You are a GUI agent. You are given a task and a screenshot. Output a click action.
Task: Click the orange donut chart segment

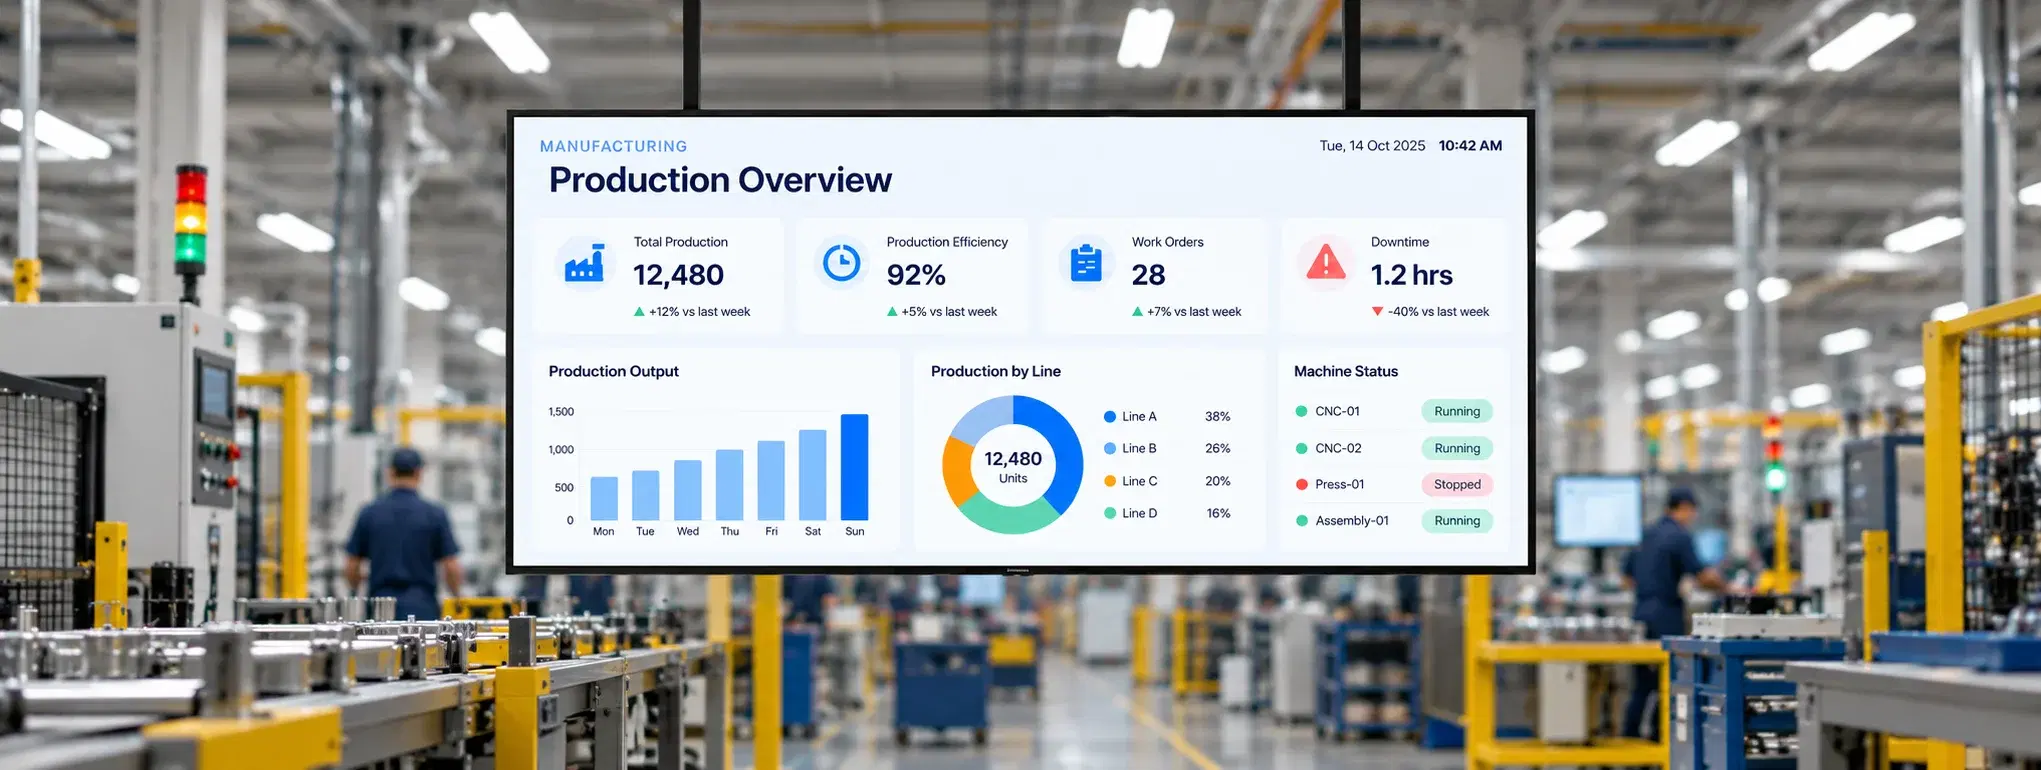tap(957, 473)
